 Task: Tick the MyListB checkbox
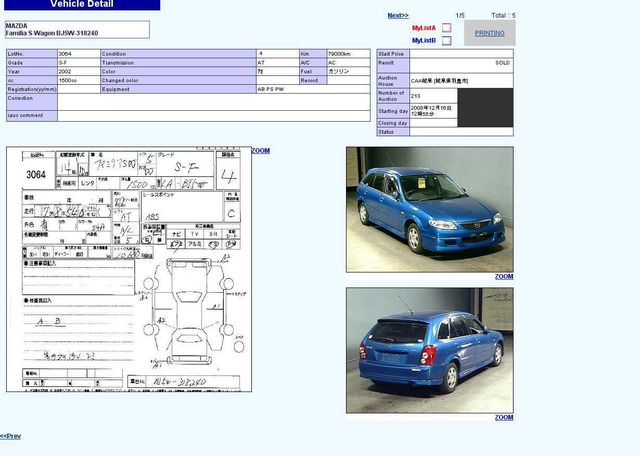coord(447,40)
